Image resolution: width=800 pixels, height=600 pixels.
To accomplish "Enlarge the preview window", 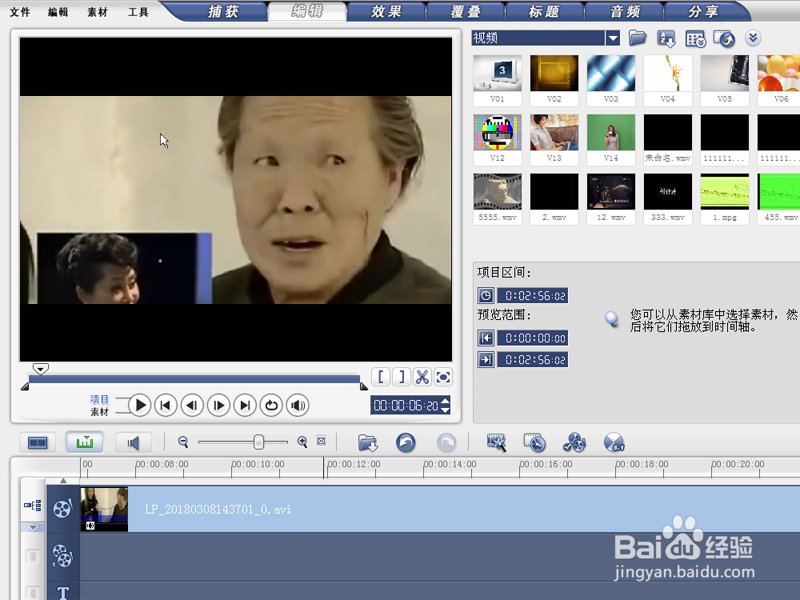I will 443,377.
